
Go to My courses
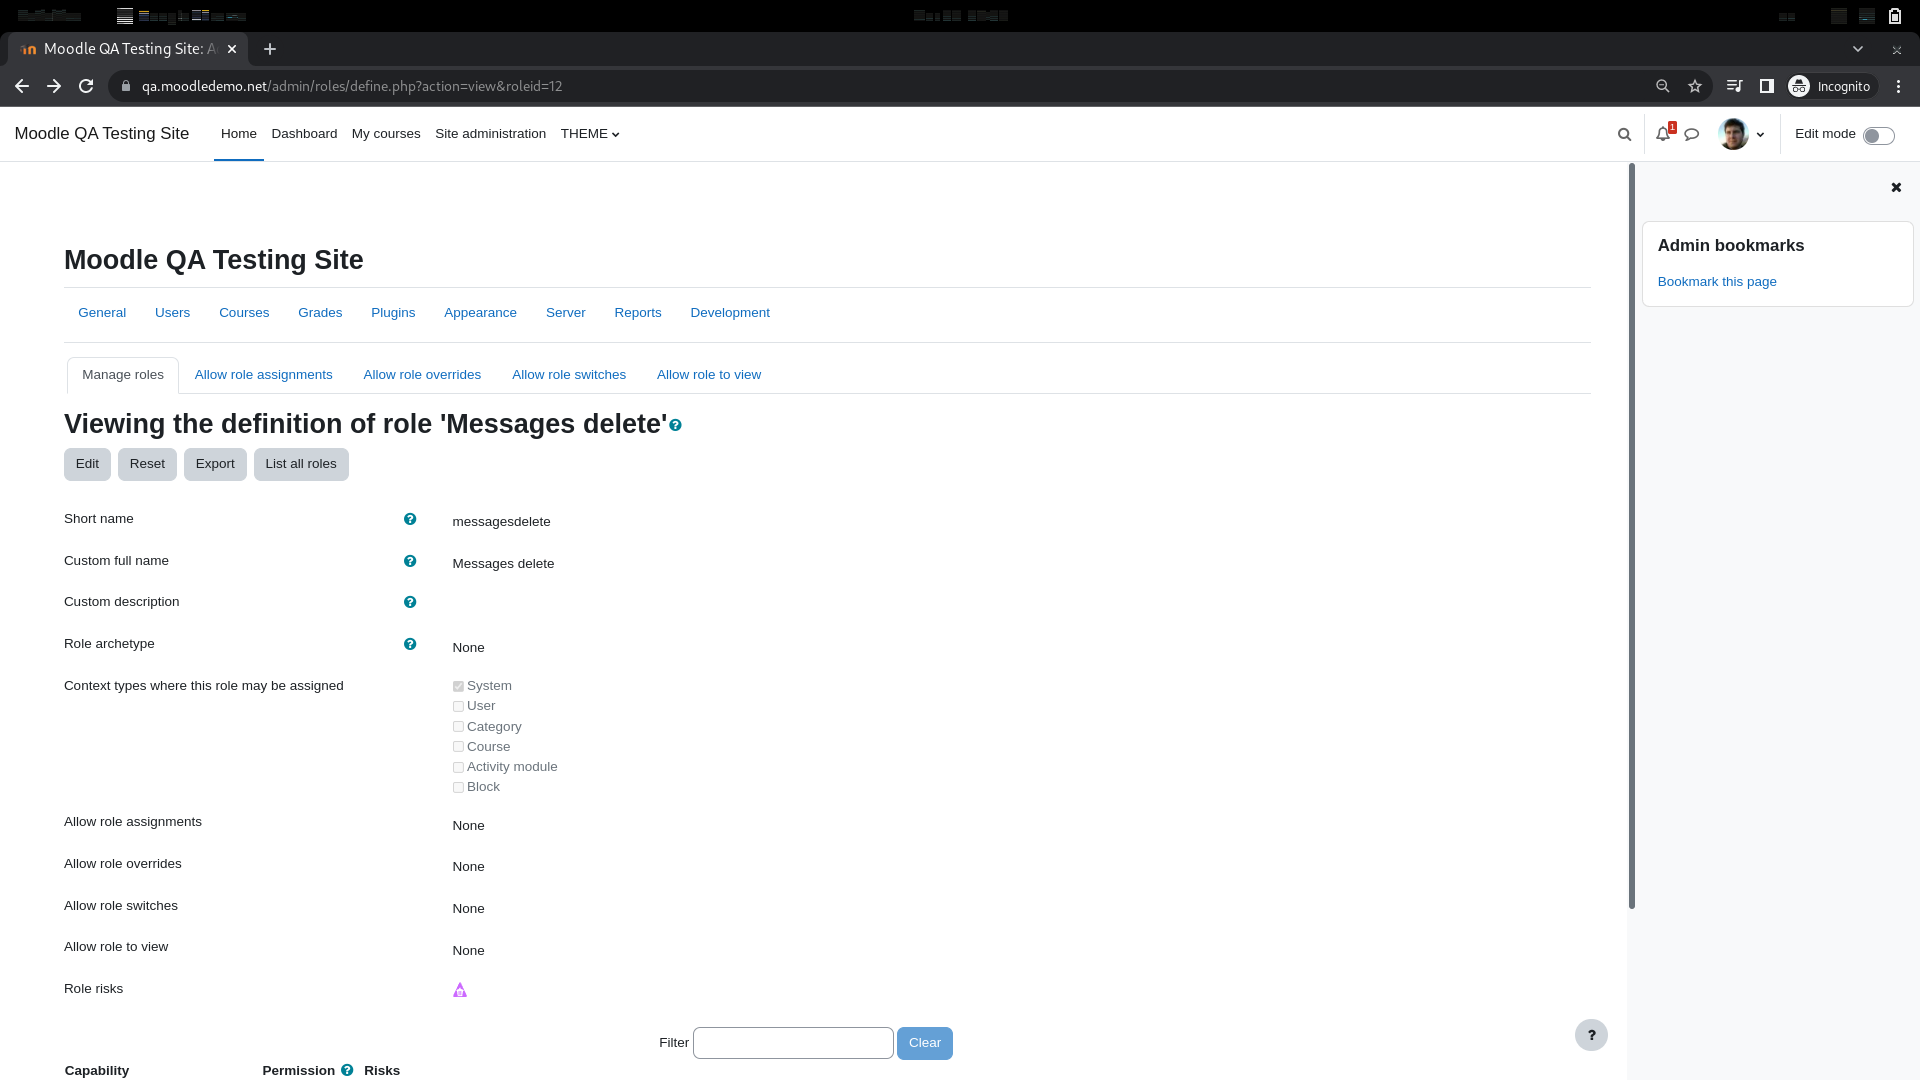coord(386,134)
